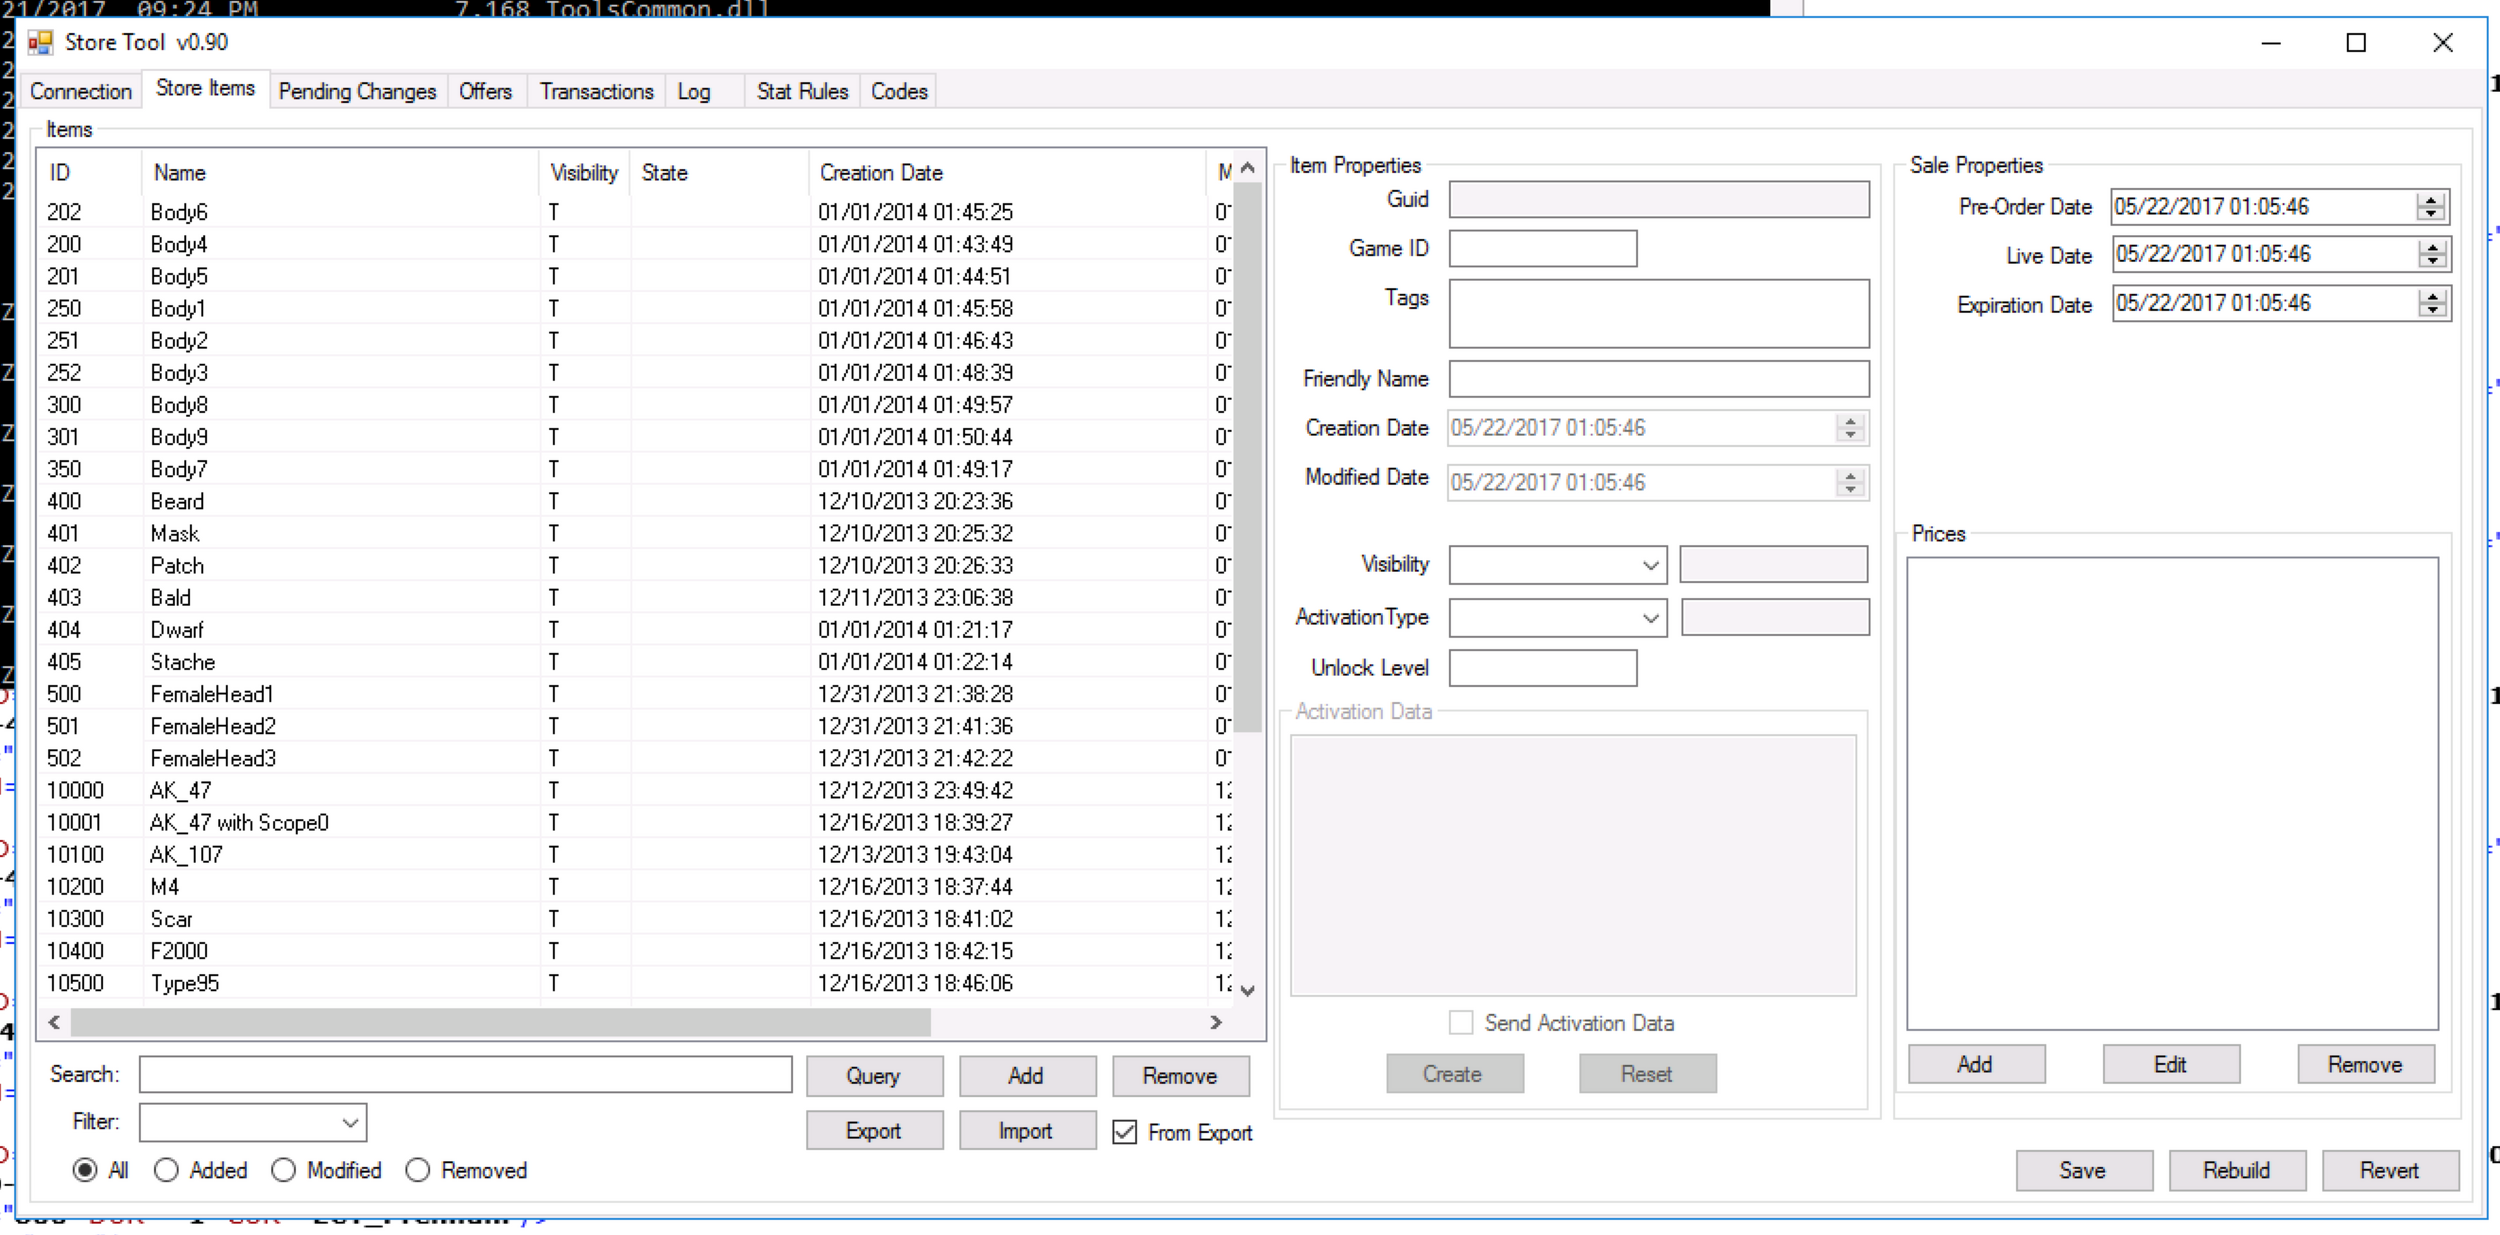Sort by the ID column header
Screen dimensions: 2500x1235
pos(91,173)
